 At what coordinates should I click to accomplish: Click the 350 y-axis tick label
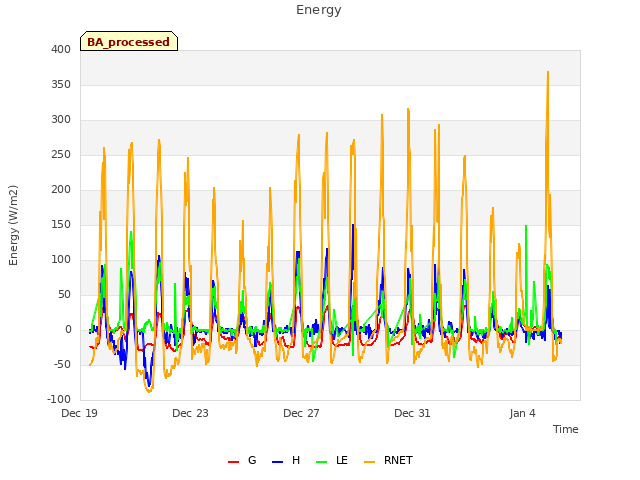pyautogui.click(x=61, y=84)
